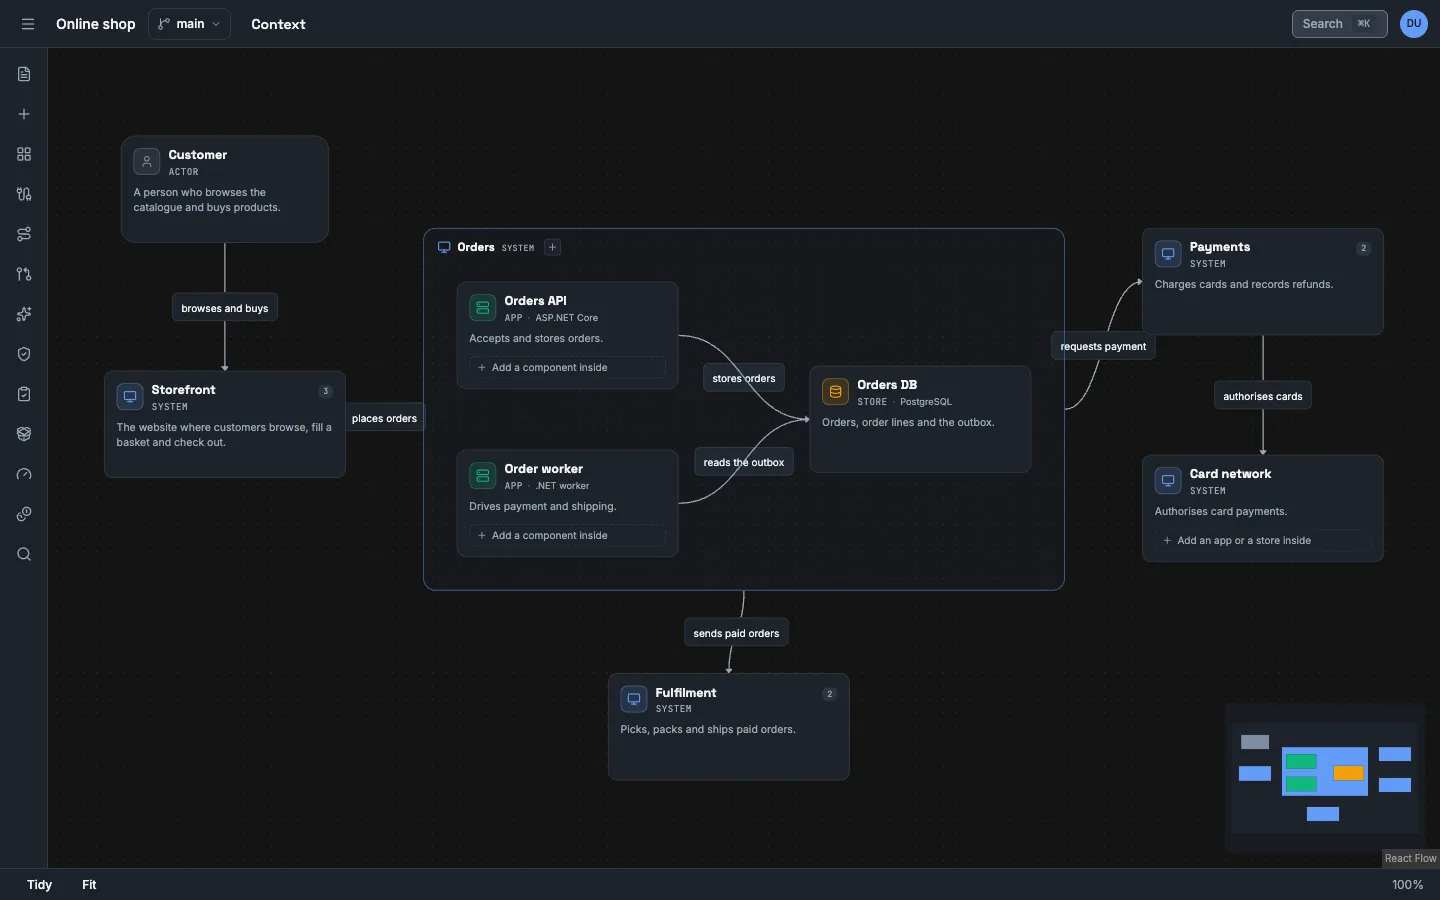Viewport: 1440px width, 900px height.
Task: Click the plus icon in the left sidebar
Action: point(24,114)
